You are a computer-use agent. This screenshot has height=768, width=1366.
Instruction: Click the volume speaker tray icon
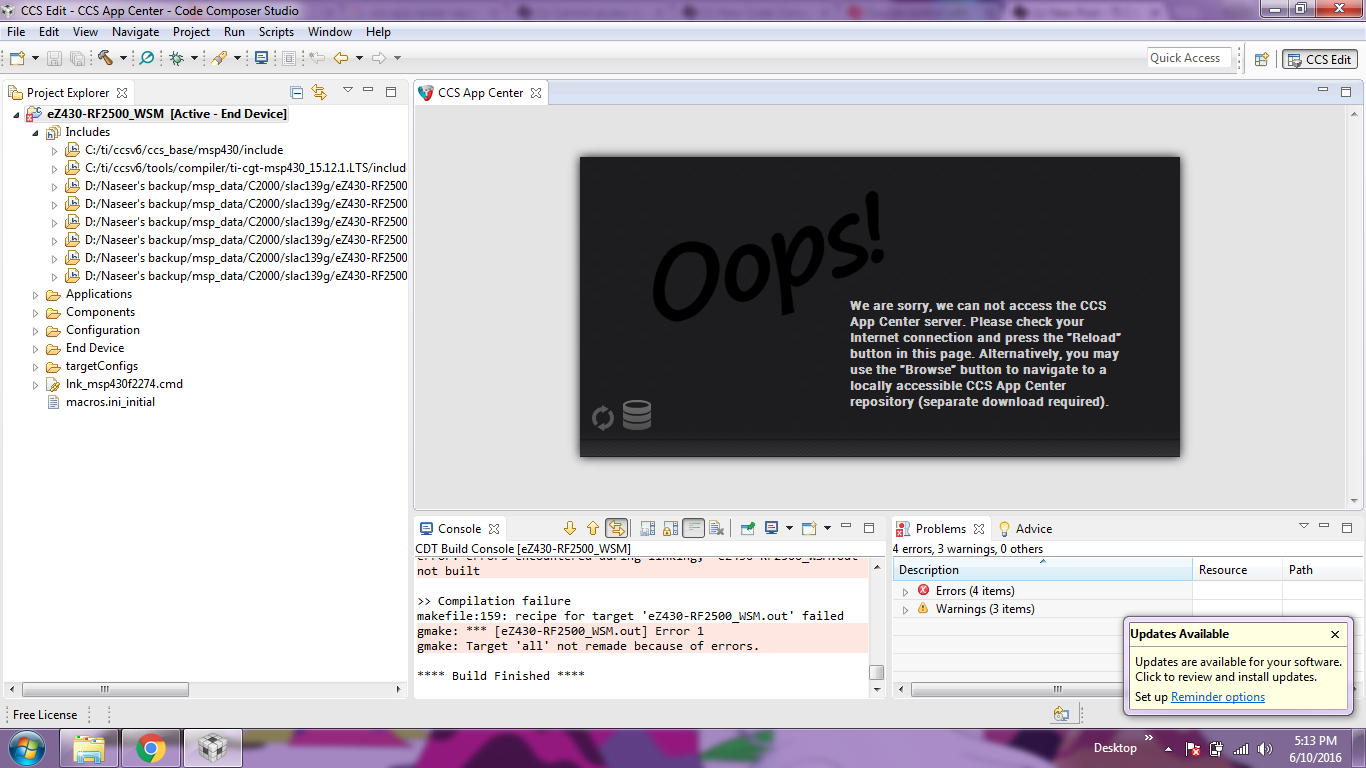(x=1265, y=748)
